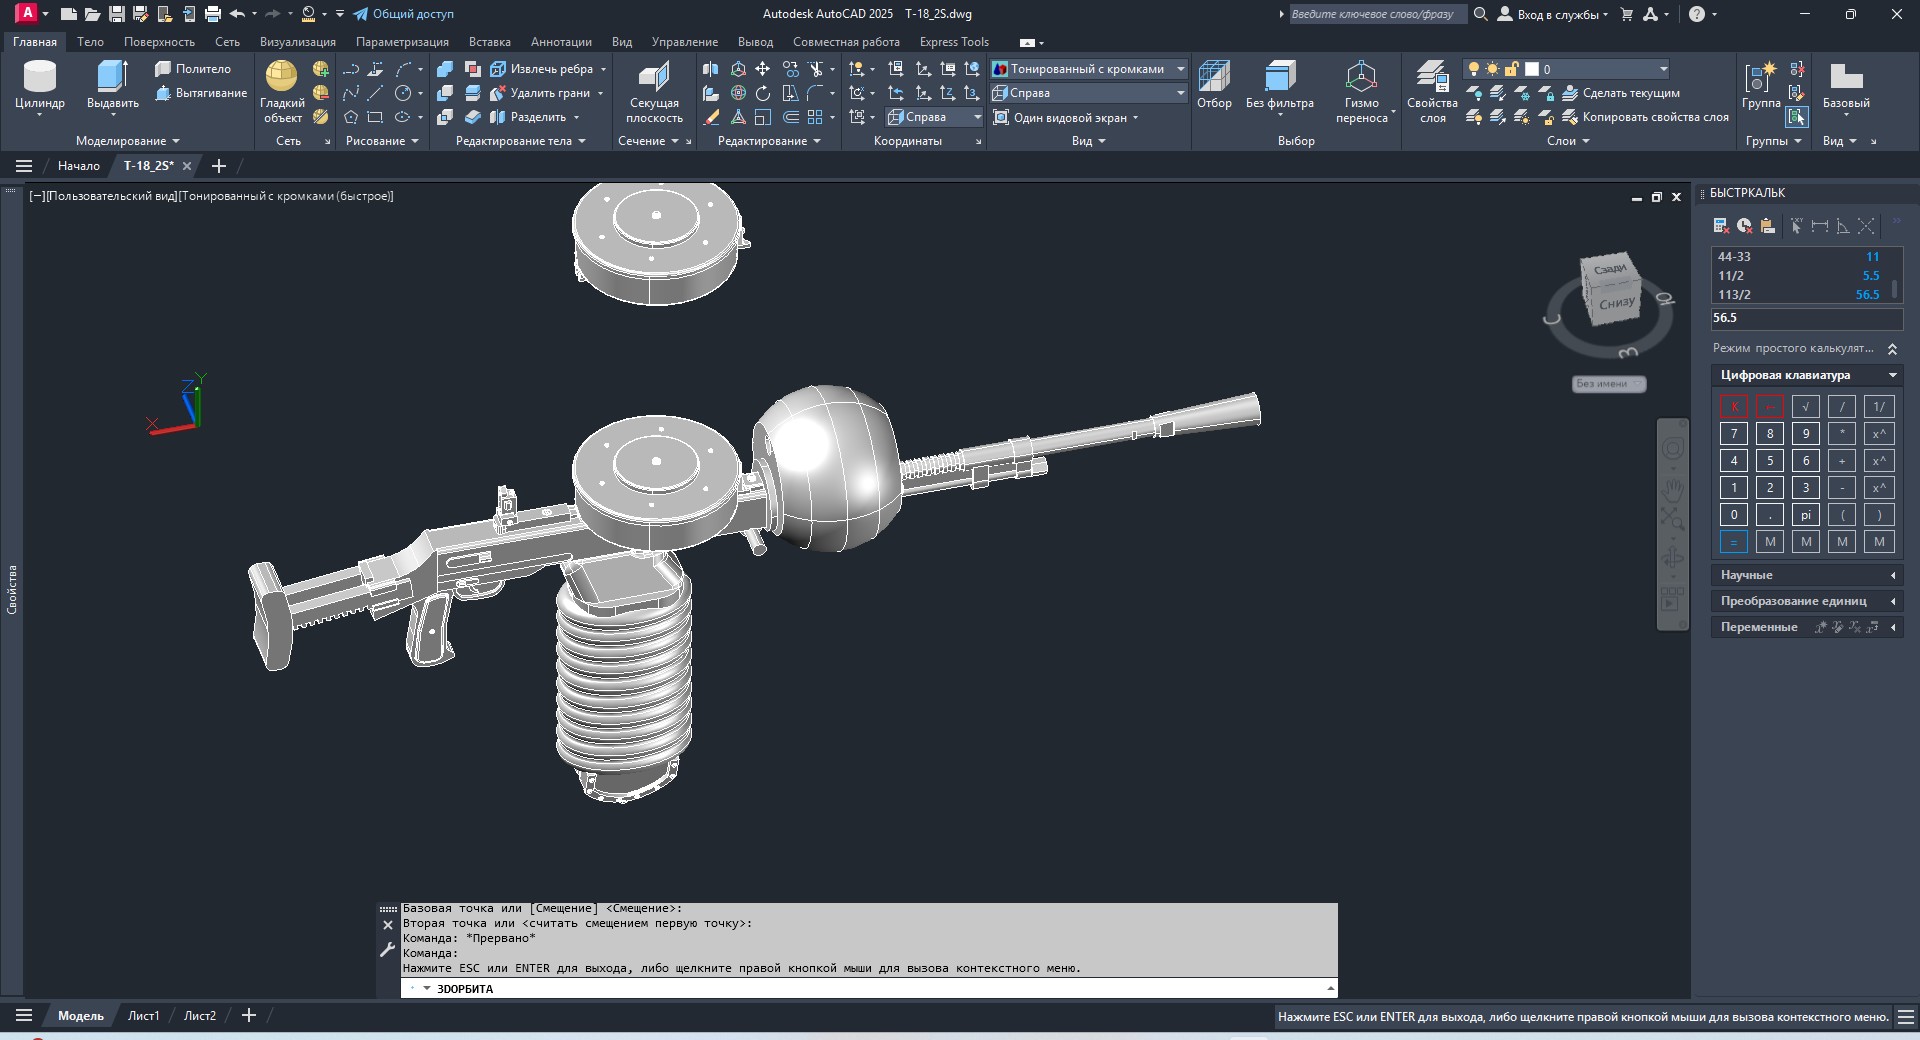Image resolution: width=1920 pixels, height=1040 pixels.
Task: Open the Тонированный с кромками visual style dropdown
Action: pos(1088,69)
